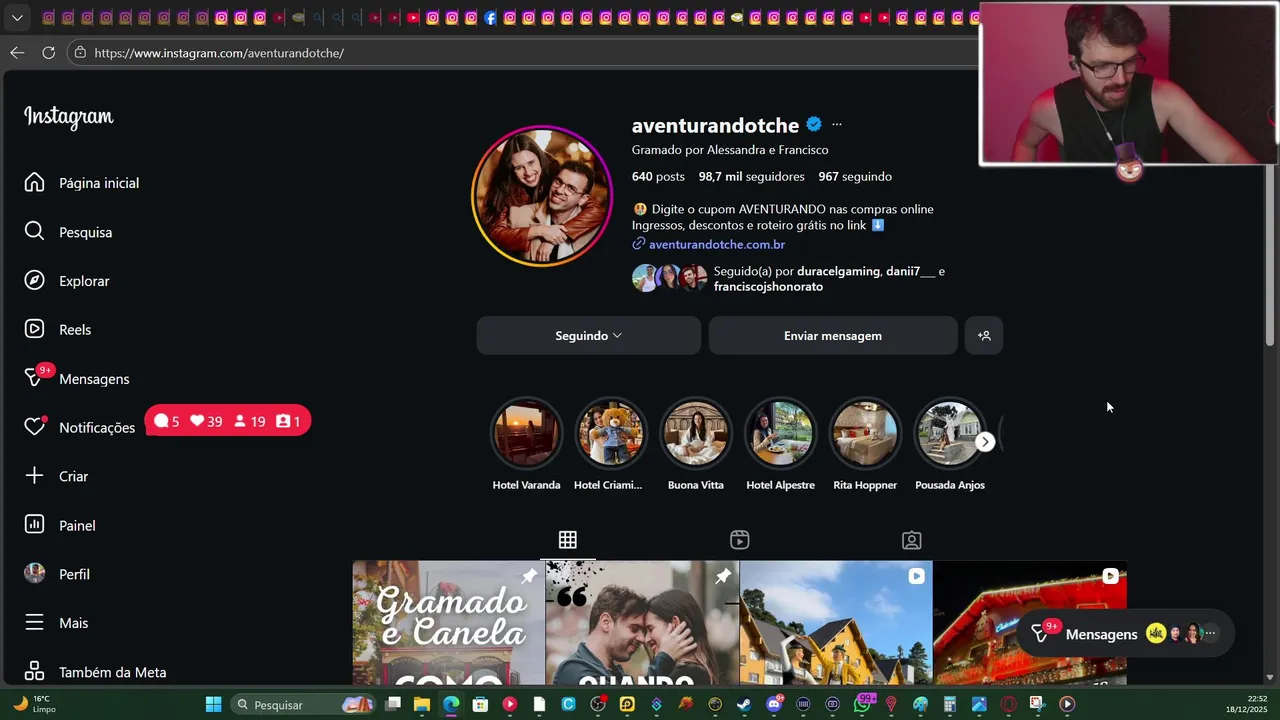
Task: Open the Também da Meta icon
Action: click(35, 671)
